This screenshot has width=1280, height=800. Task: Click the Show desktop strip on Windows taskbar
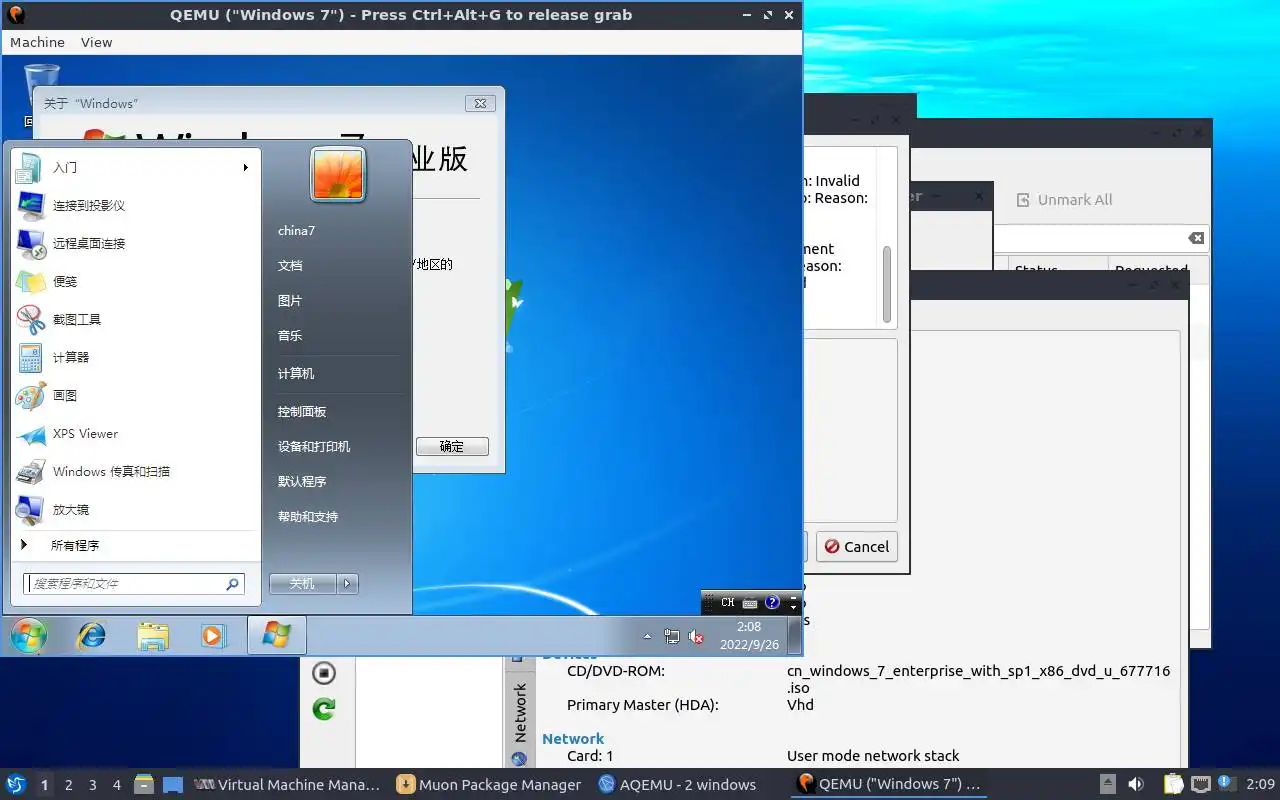tap(796, 636)
